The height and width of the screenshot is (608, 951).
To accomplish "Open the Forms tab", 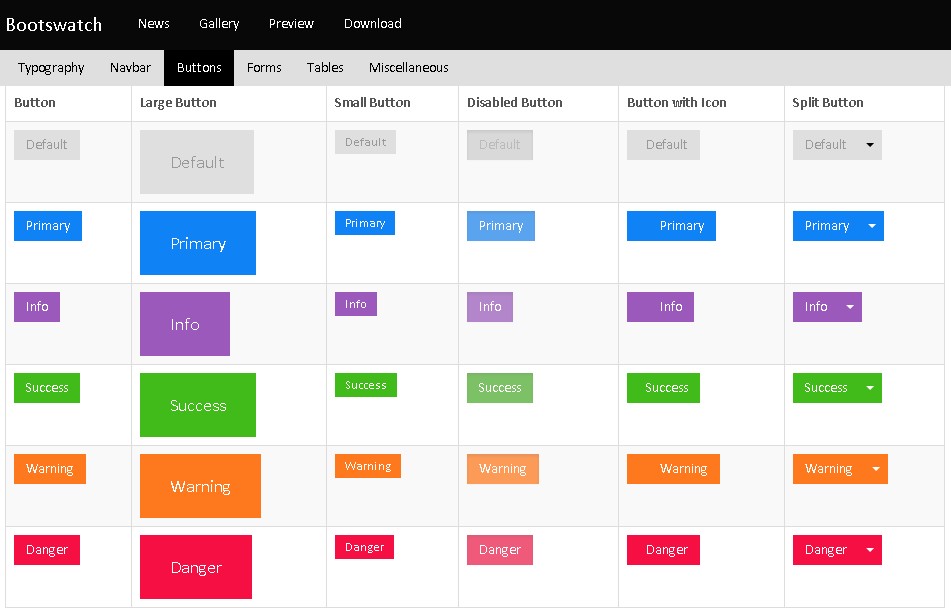I will click(264, 68).
